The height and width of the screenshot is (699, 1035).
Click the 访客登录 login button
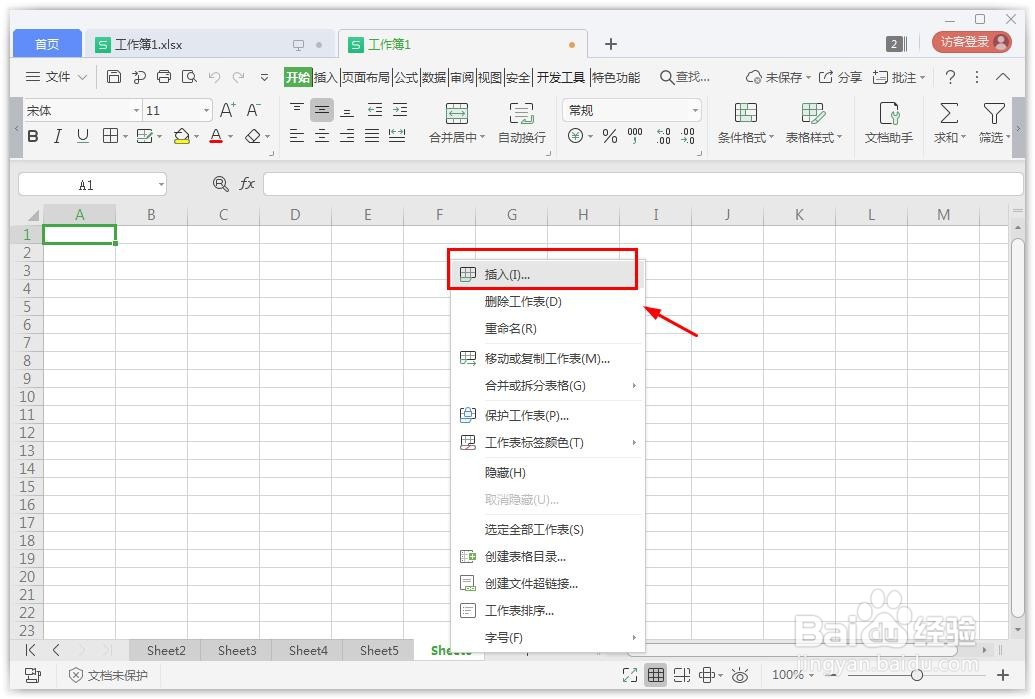click(x=966, y=43)
